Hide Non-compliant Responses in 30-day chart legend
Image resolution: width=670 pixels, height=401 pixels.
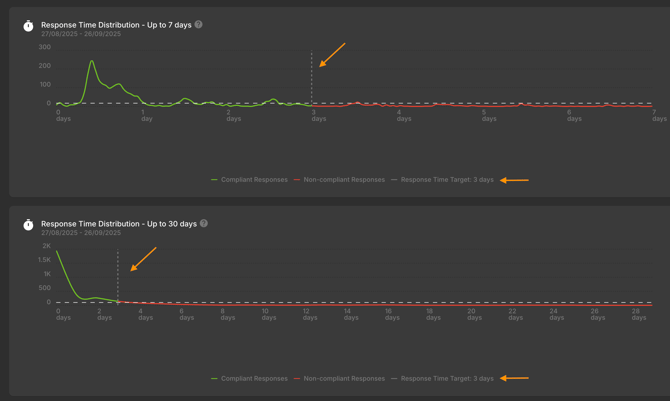click(344, 378)
